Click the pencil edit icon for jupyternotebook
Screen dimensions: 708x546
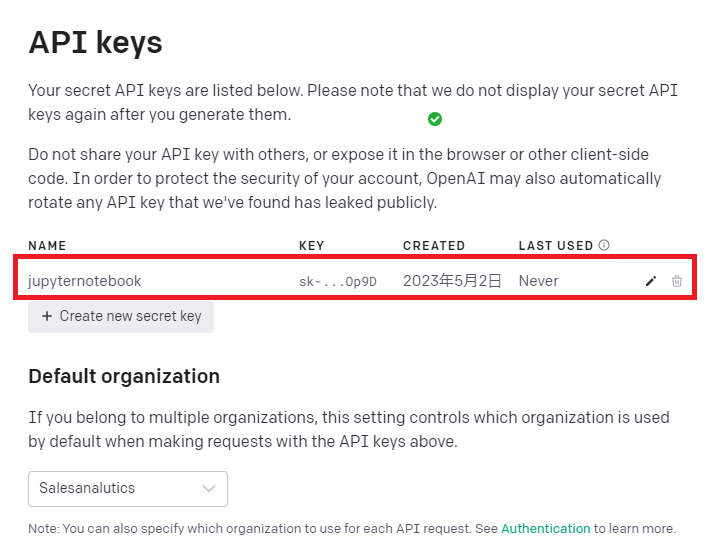pos(651,281)
